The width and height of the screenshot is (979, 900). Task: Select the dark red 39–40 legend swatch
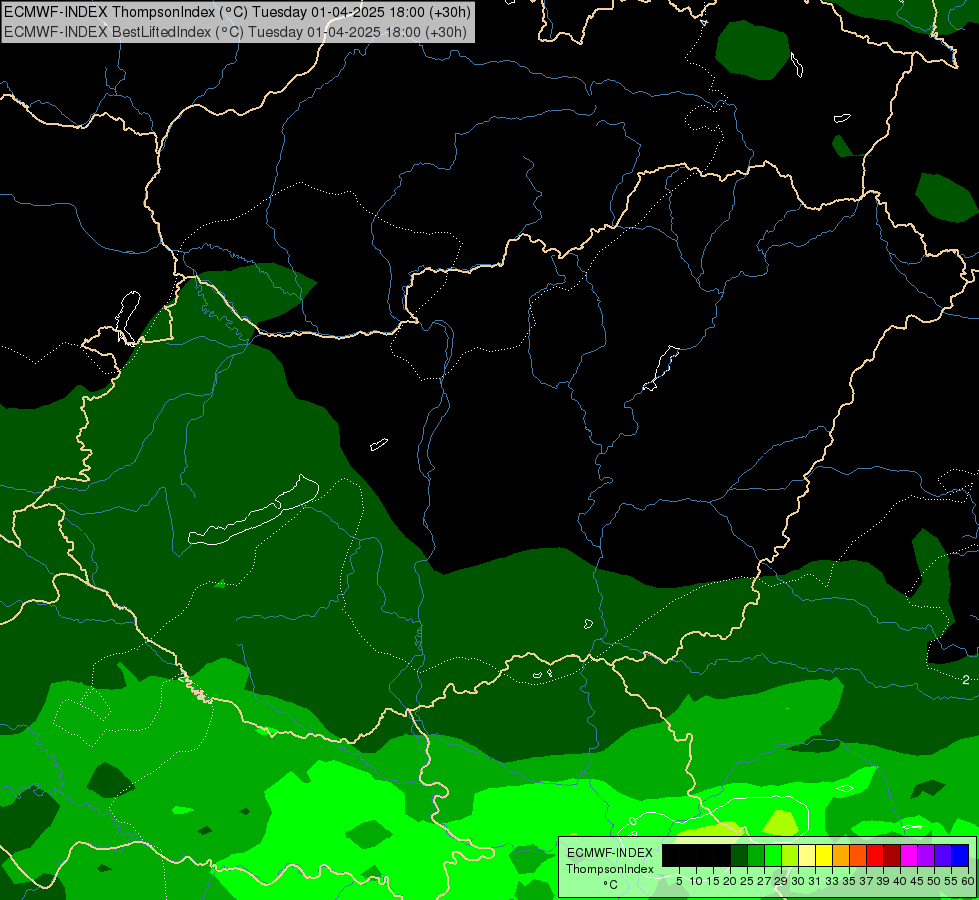click(x=892, y=855)
